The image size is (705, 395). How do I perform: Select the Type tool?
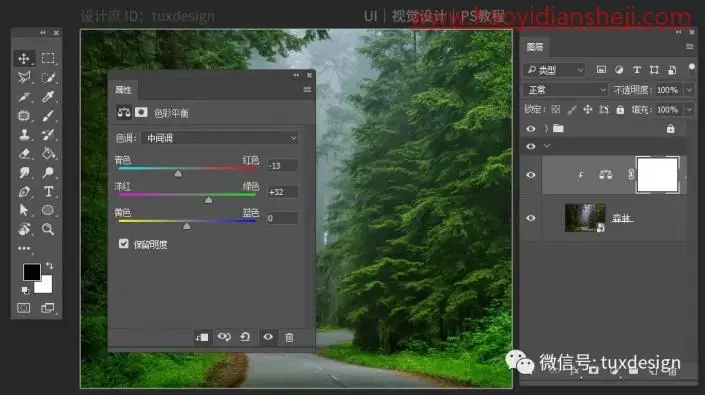click(48, 191)
